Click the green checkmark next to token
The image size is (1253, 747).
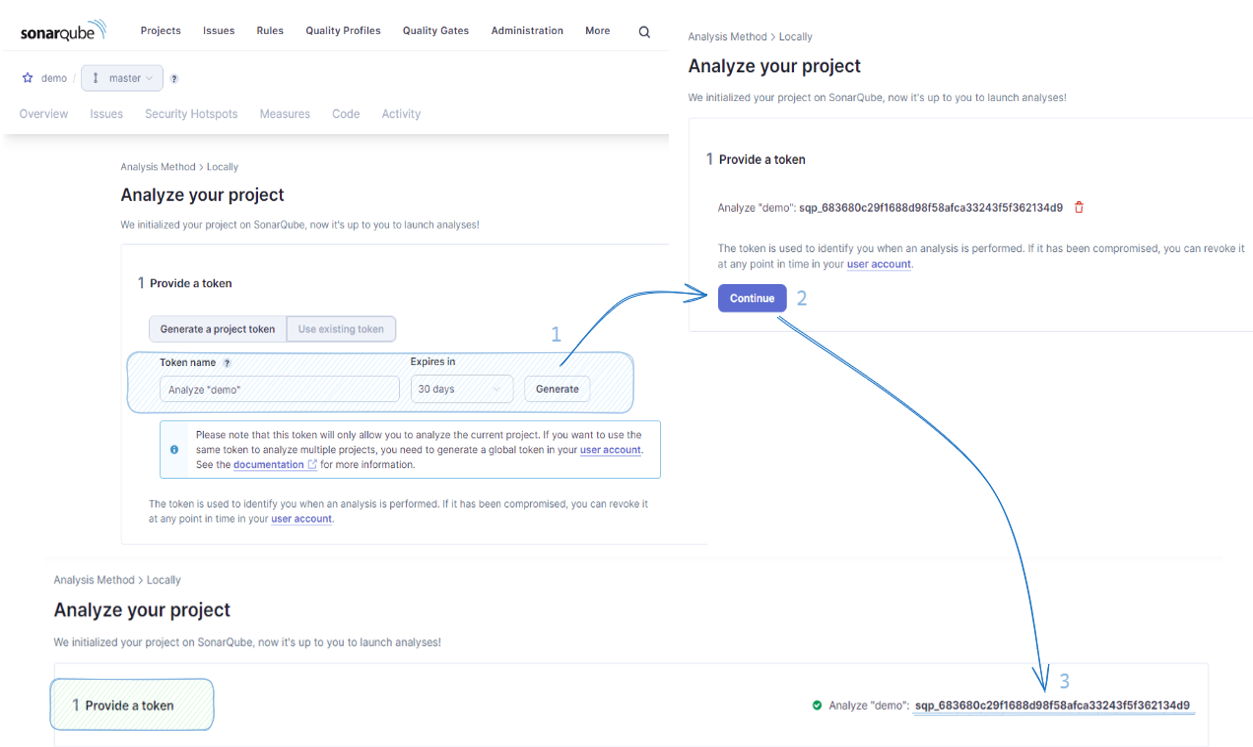point(818,705)
